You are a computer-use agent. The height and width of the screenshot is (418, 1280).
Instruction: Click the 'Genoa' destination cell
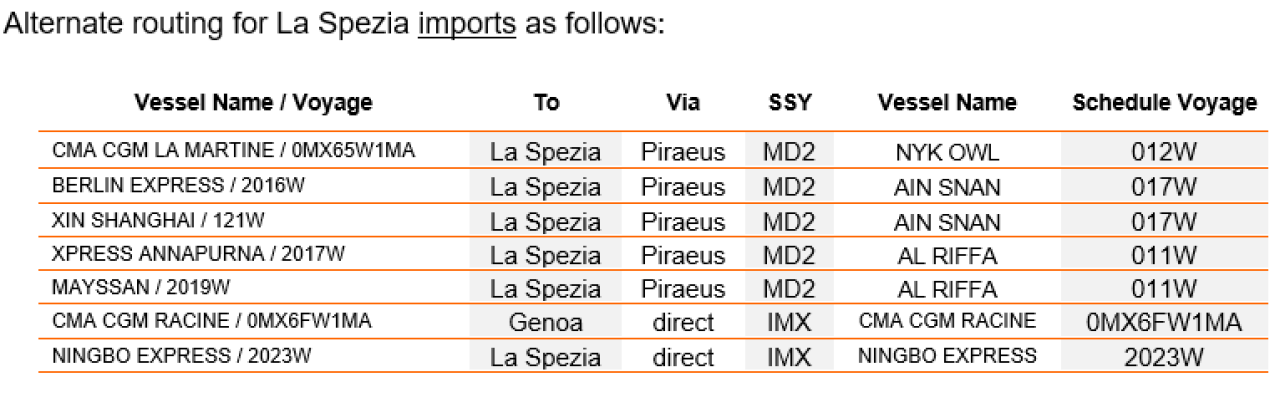[546, 323]
